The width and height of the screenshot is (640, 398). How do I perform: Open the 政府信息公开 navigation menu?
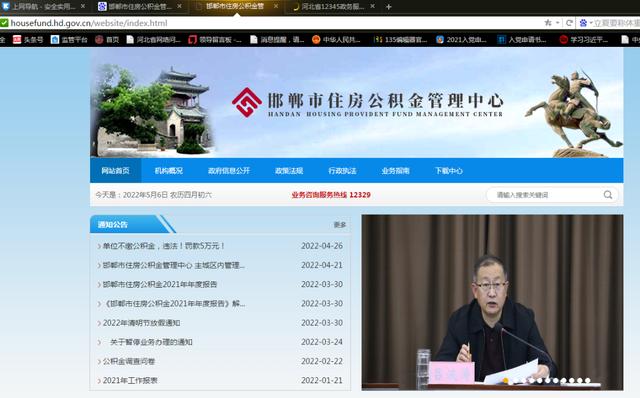pos(229,171)
